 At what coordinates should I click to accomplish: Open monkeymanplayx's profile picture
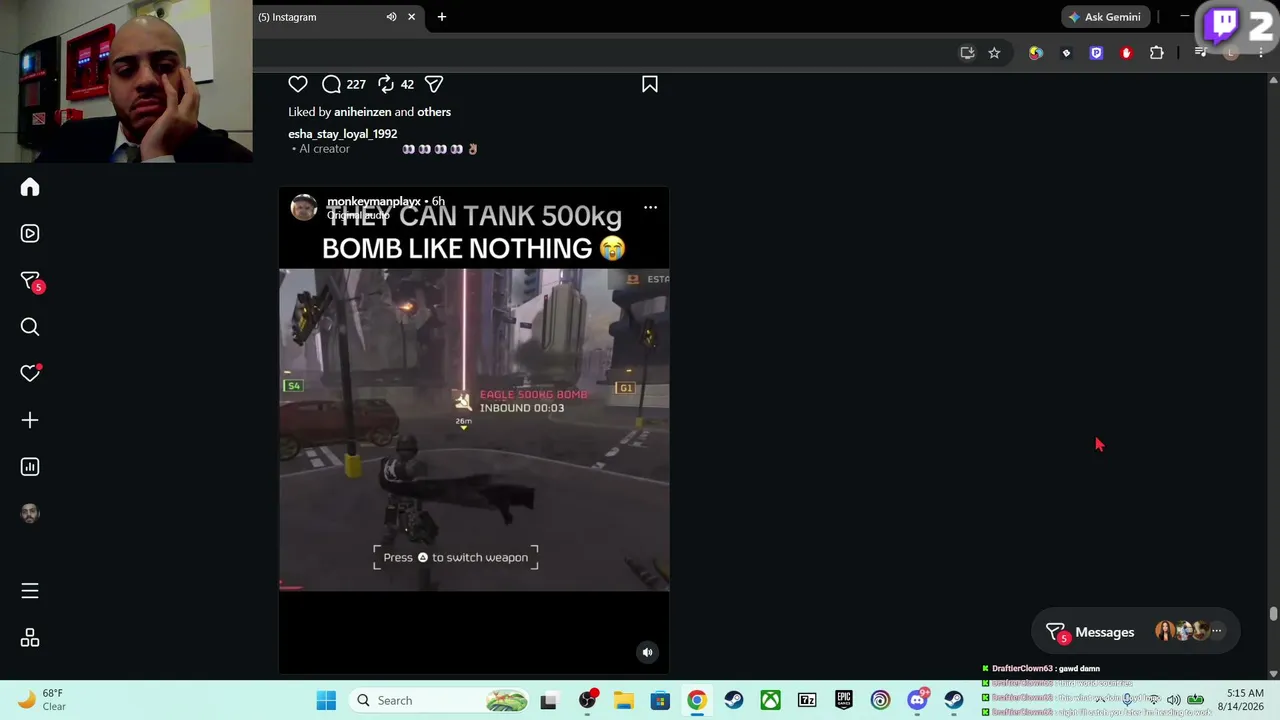point(304,207)
